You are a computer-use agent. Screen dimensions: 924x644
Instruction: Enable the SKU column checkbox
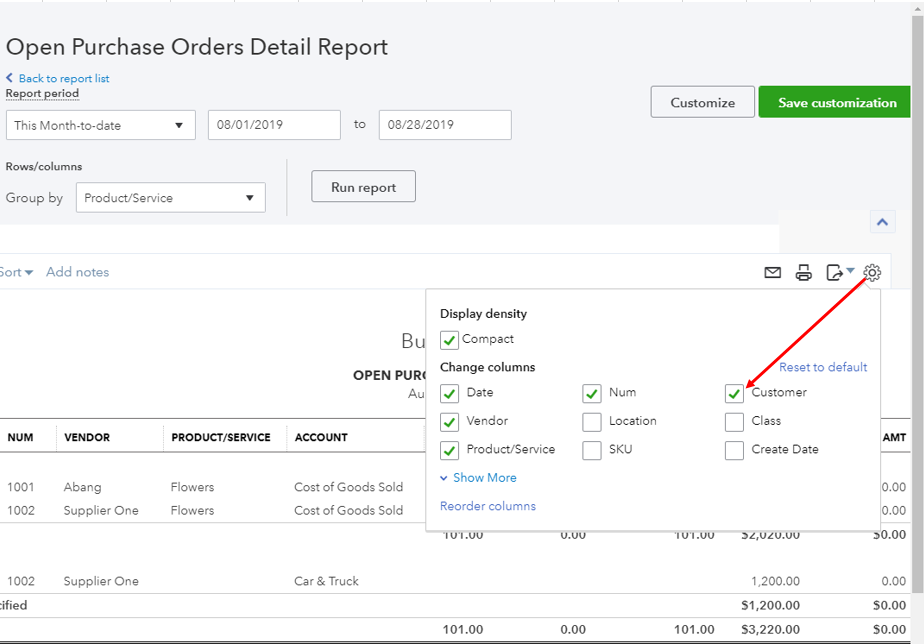point(592,450)
